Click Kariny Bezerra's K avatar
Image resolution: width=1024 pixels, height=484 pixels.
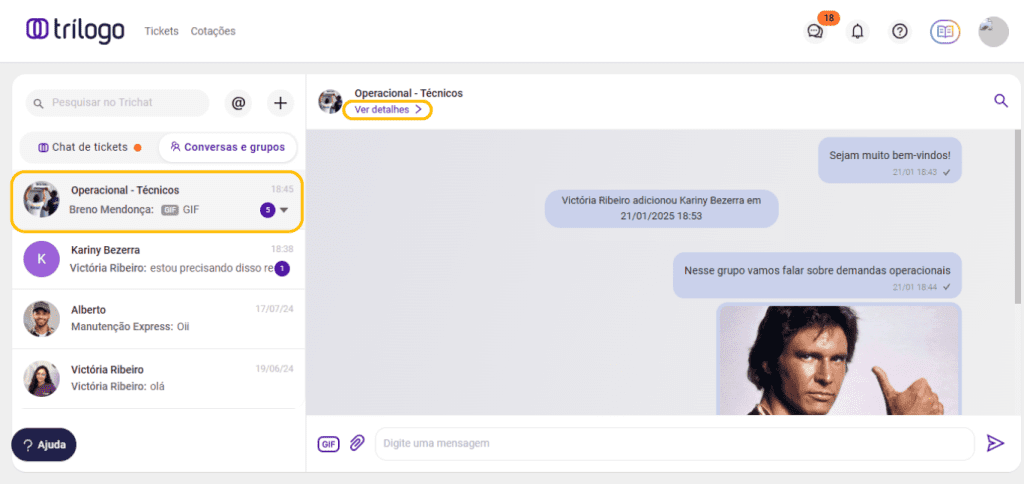tap(42, 259)
